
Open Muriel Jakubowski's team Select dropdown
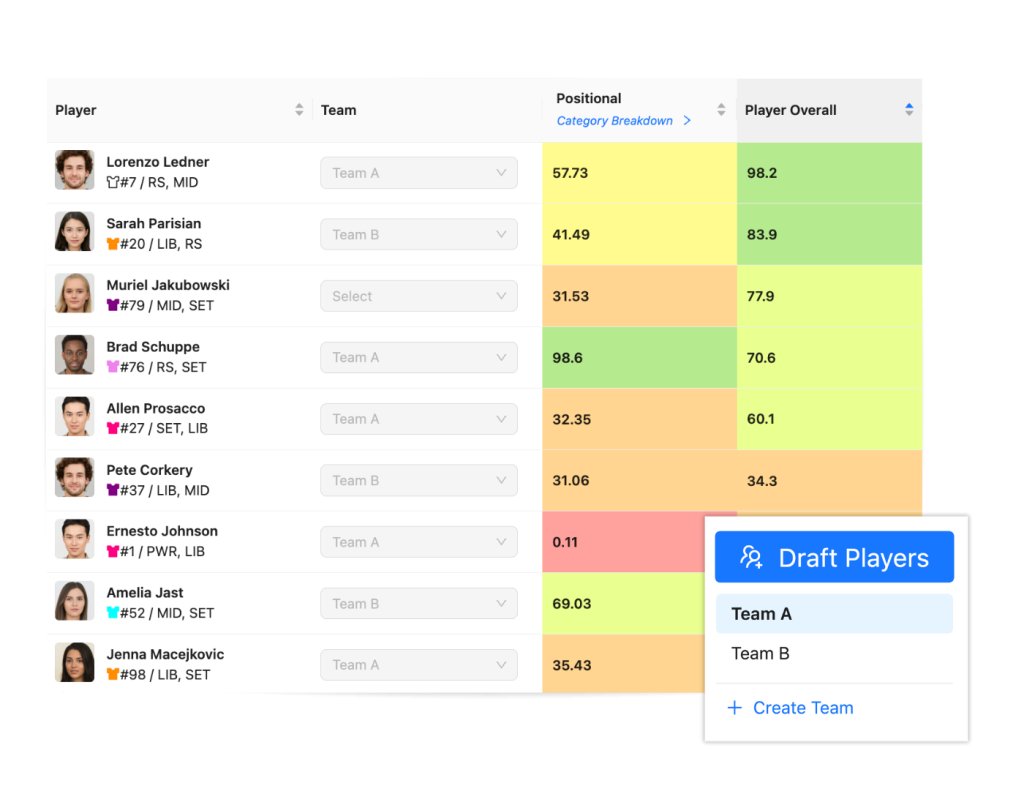pos(418,295)
